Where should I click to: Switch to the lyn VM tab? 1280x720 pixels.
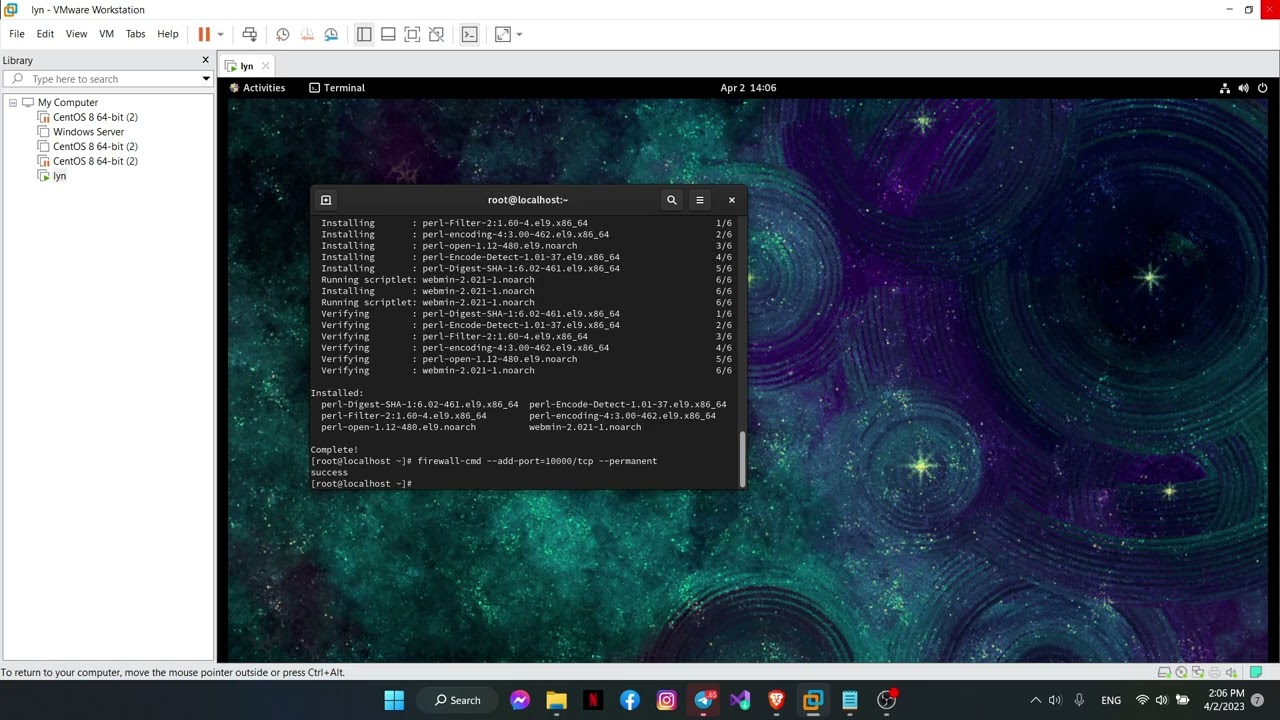tap(246, 66)
